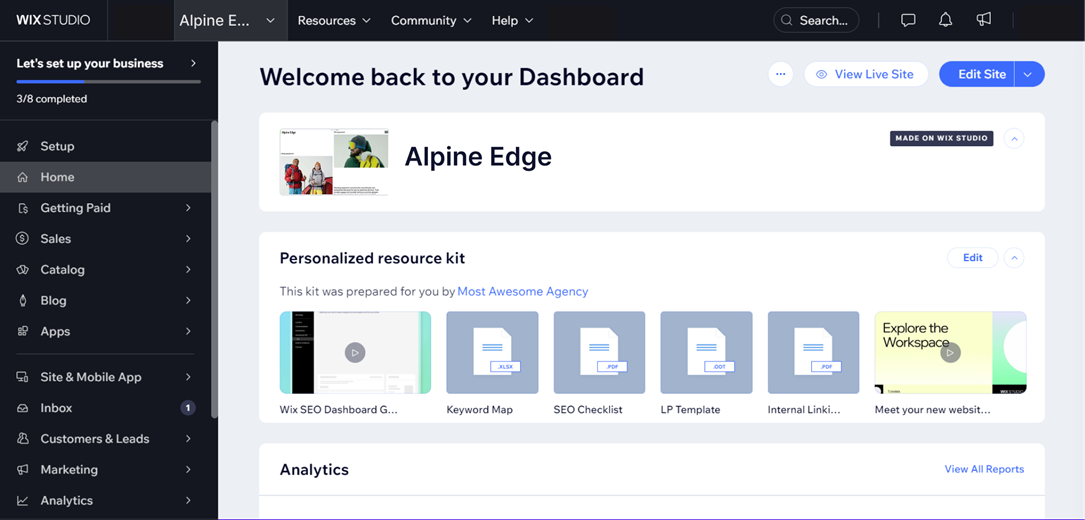Open the Help menu
Viewport: 1085px width, 520px height.
pyautogui.click(x=513, y=20)
